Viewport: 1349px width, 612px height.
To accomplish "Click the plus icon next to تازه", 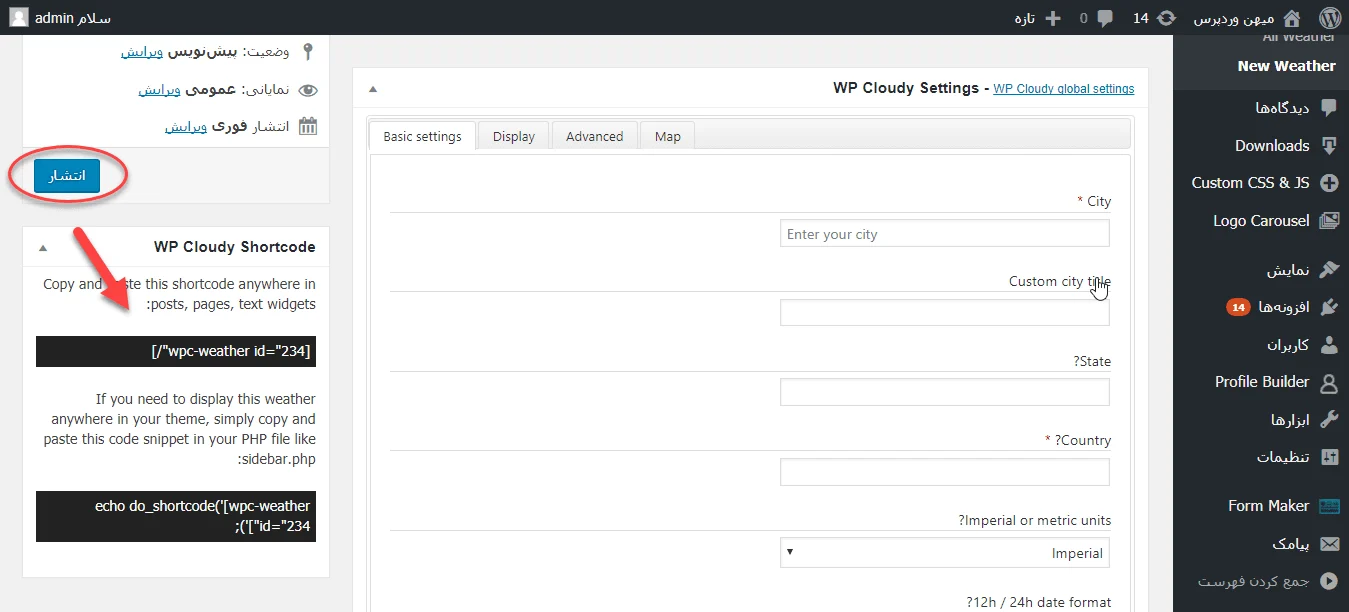I will 1052,18.
